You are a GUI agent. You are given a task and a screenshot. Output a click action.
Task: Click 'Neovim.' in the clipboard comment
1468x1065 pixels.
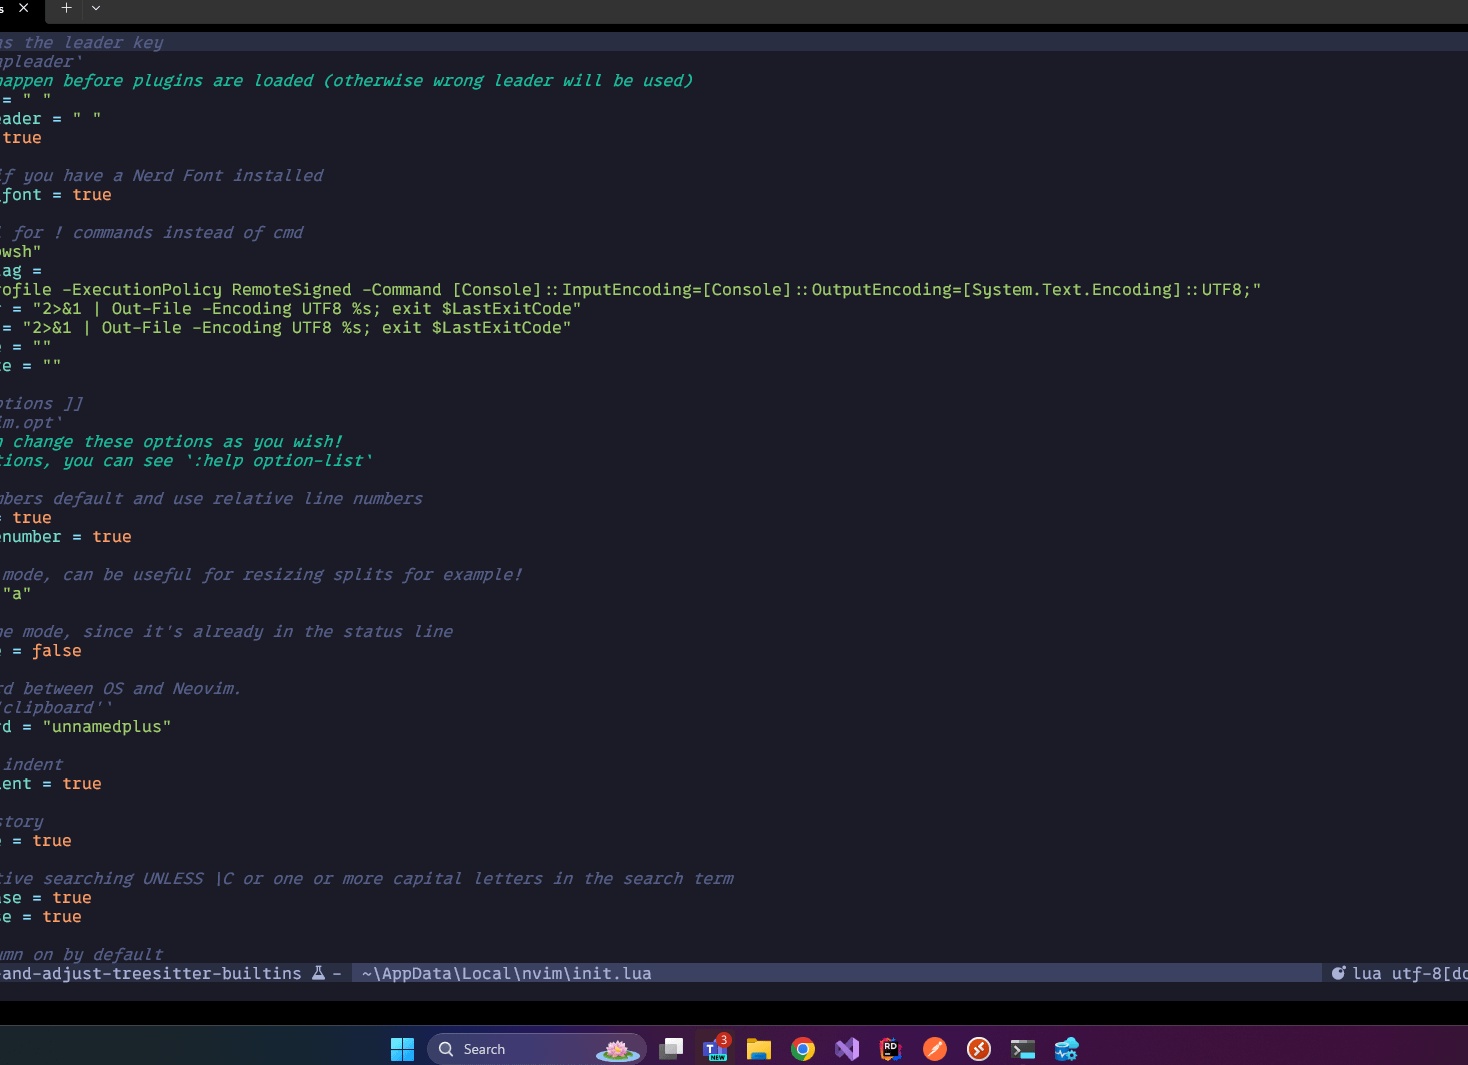(207, 689)
